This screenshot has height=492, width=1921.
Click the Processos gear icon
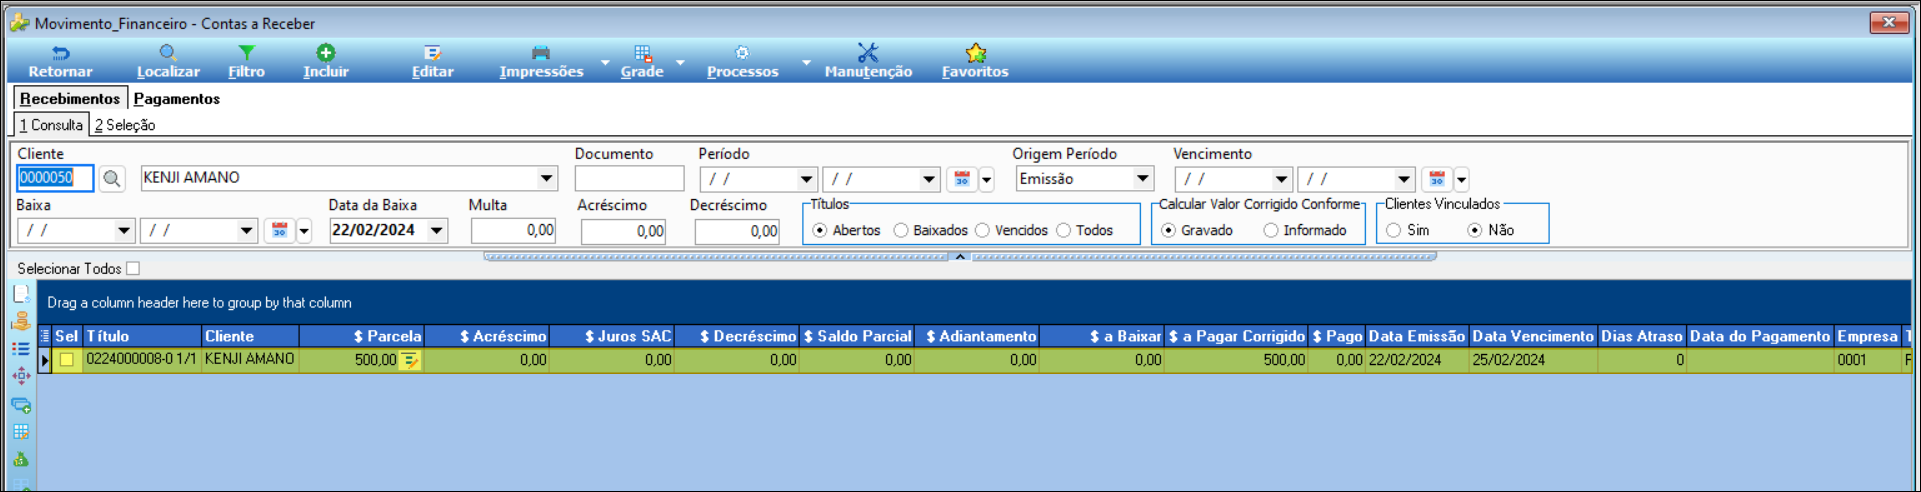(x=742, y=53)
